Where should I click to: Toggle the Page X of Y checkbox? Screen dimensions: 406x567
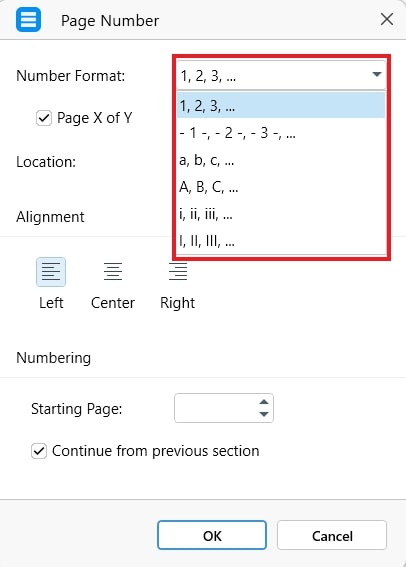click(x=44, y=118)
